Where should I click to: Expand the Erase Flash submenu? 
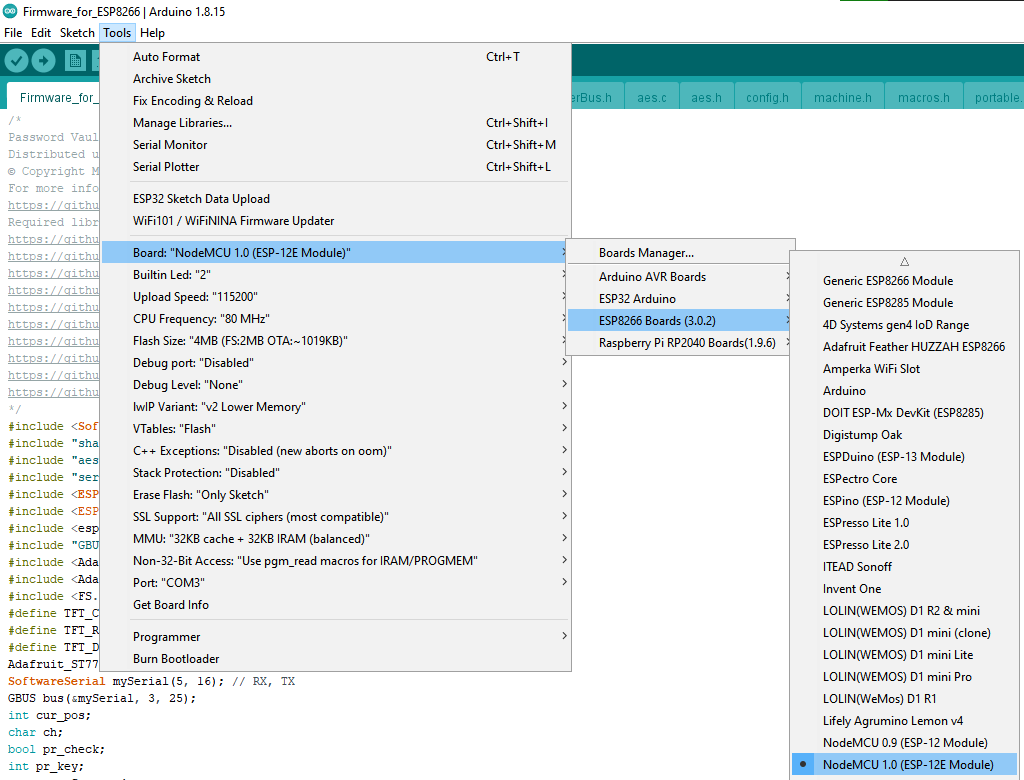(x=336, y=495)
